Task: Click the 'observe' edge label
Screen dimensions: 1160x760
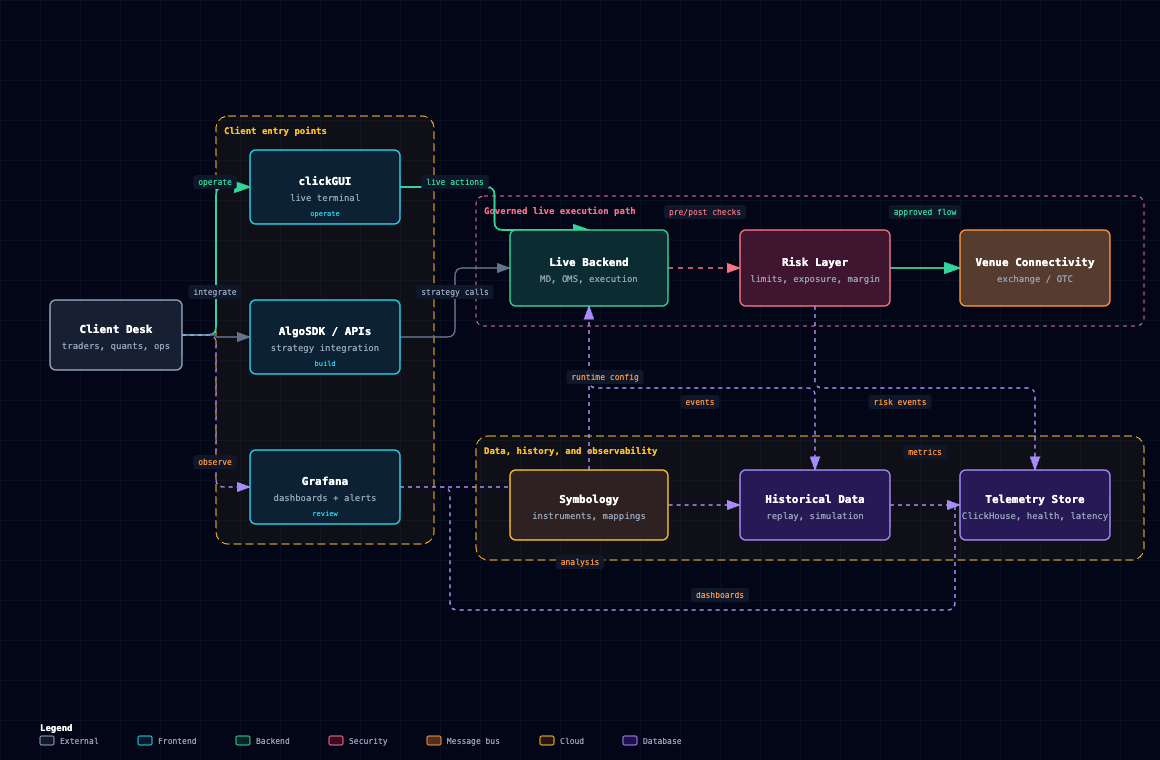Action: tap(215, 462)
